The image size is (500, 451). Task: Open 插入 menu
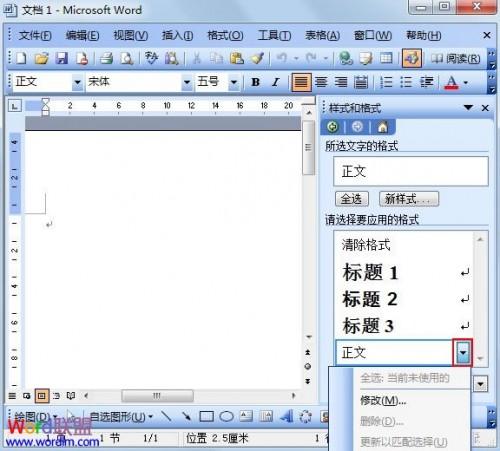click(x=177, y=35)
